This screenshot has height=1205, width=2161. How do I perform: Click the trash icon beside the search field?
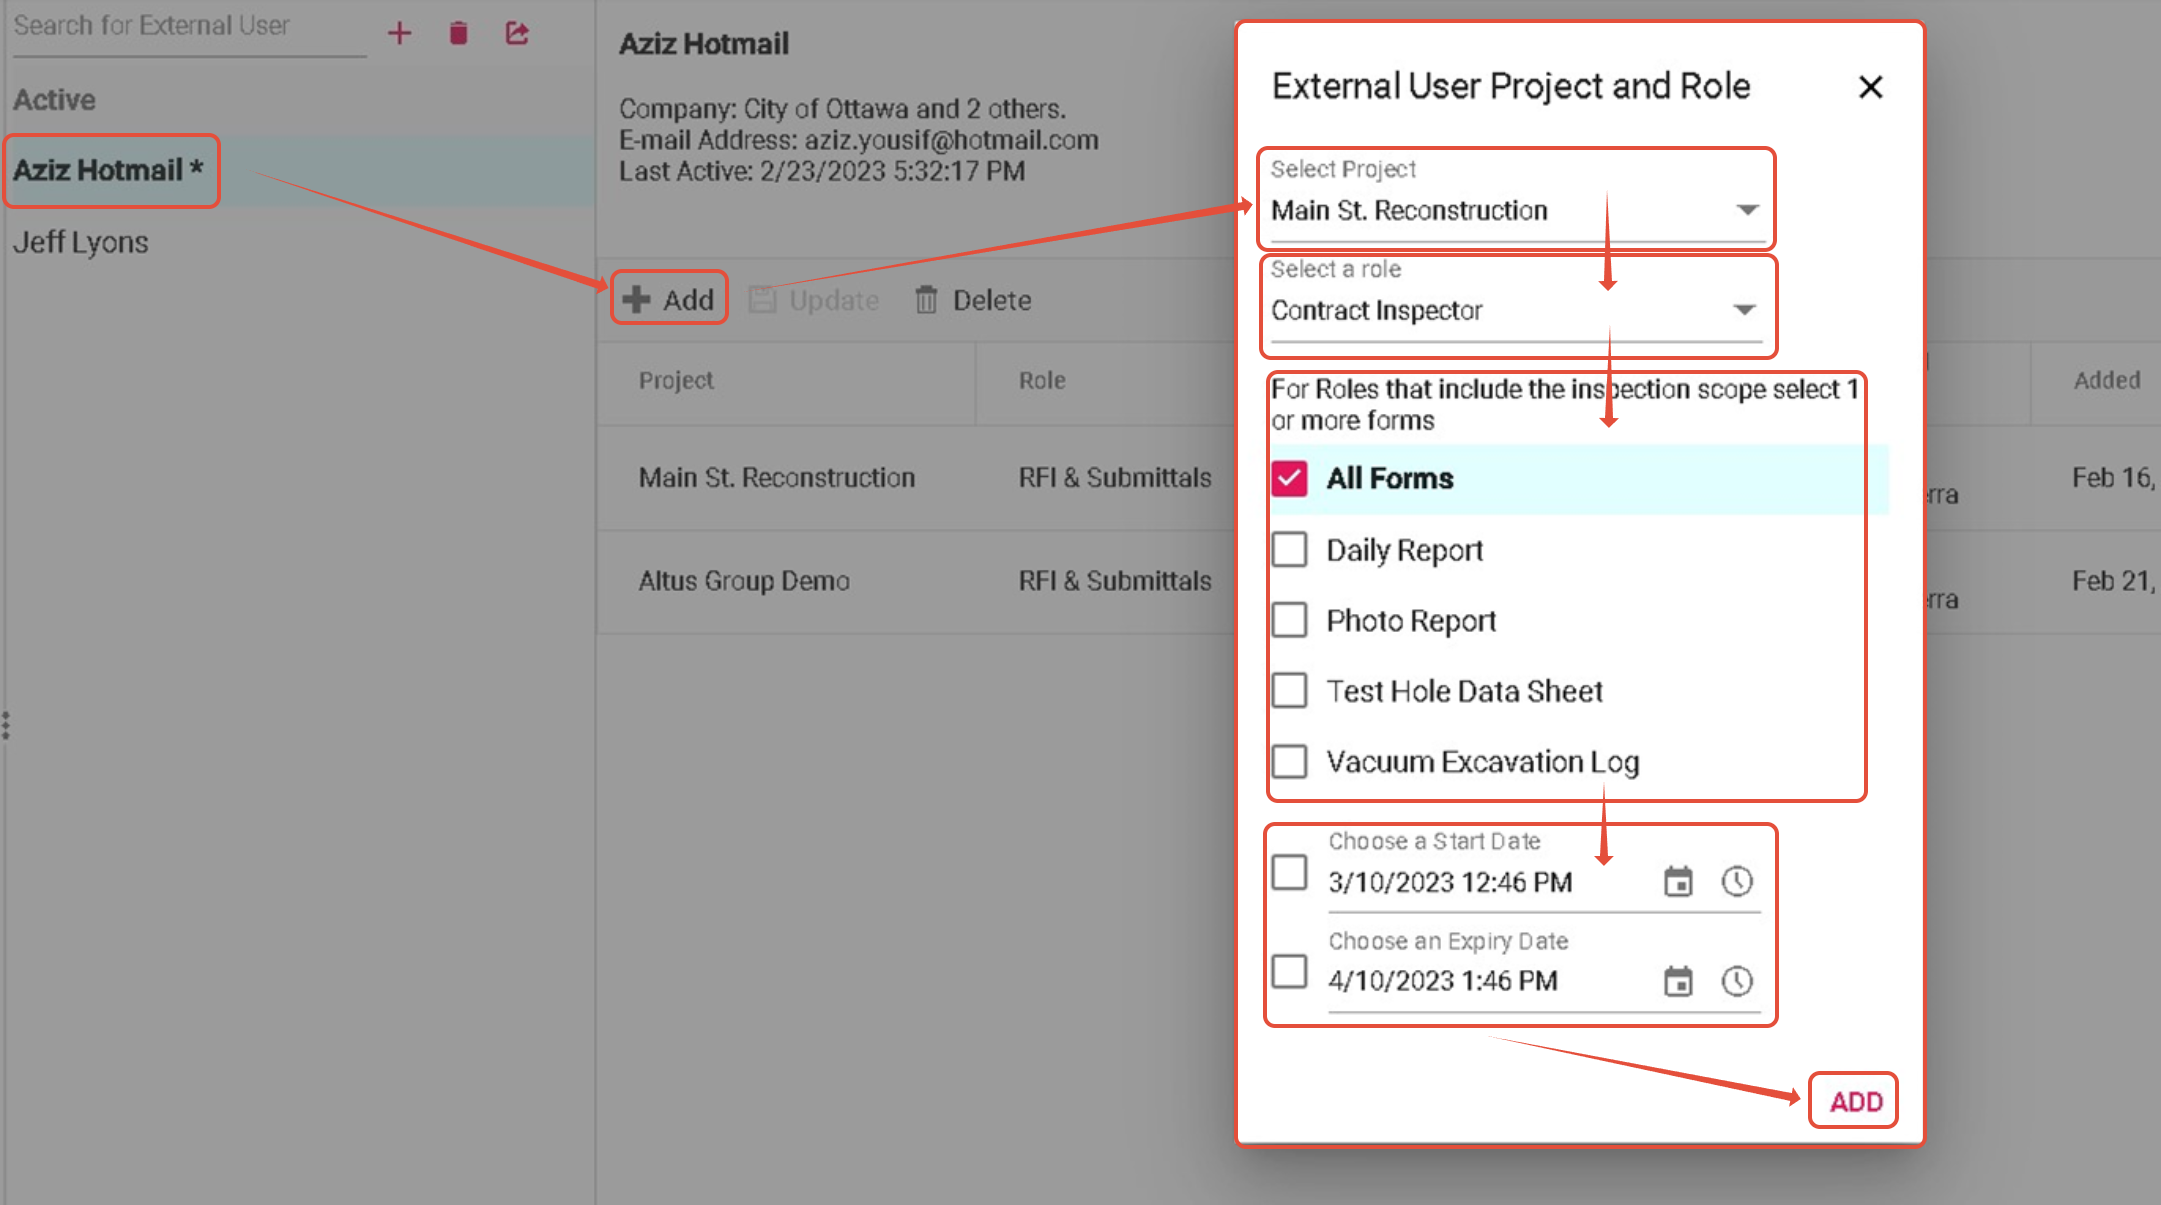[x=458, y=33]
